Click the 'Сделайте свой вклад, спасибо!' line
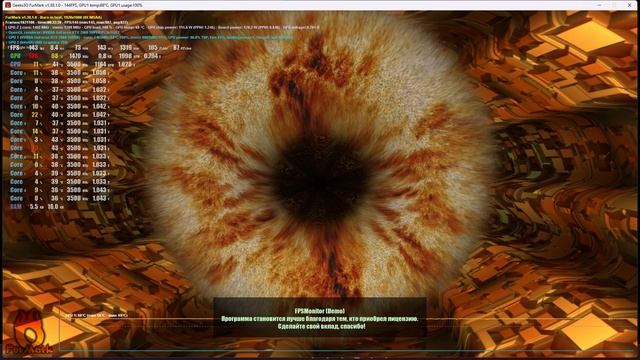 (x=321, y=327)
